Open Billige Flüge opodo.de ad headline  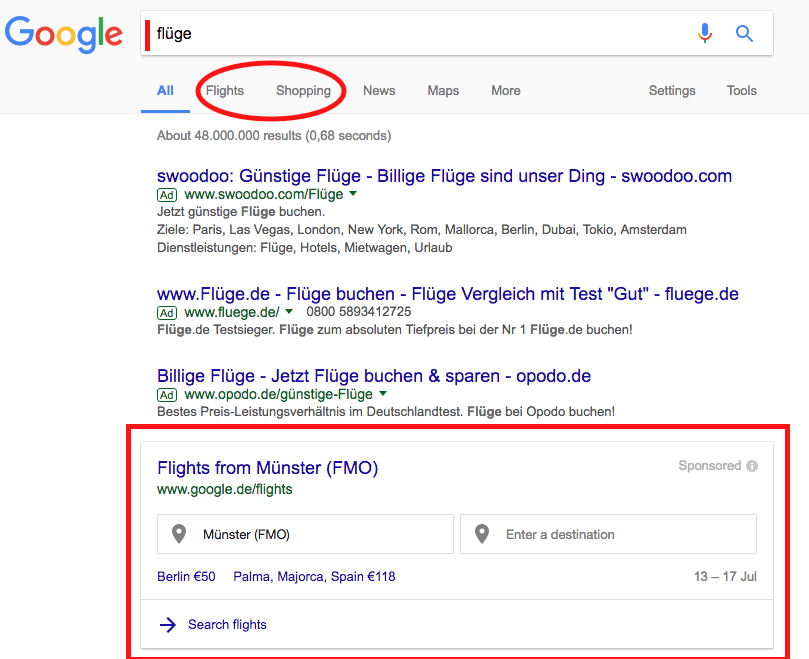point(374,376)
